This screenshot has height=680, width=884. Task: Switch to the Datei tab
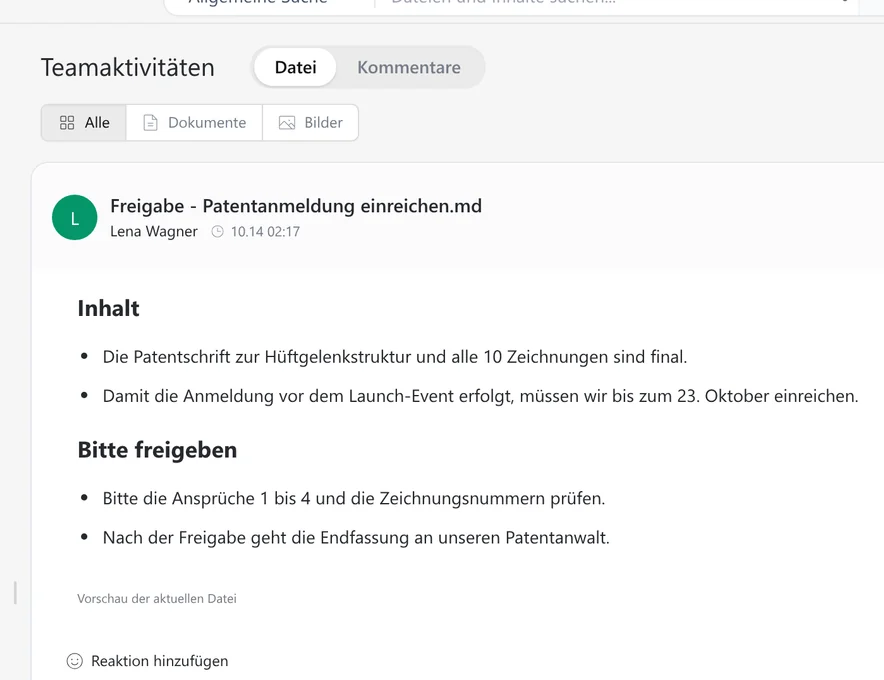[295, 68]
